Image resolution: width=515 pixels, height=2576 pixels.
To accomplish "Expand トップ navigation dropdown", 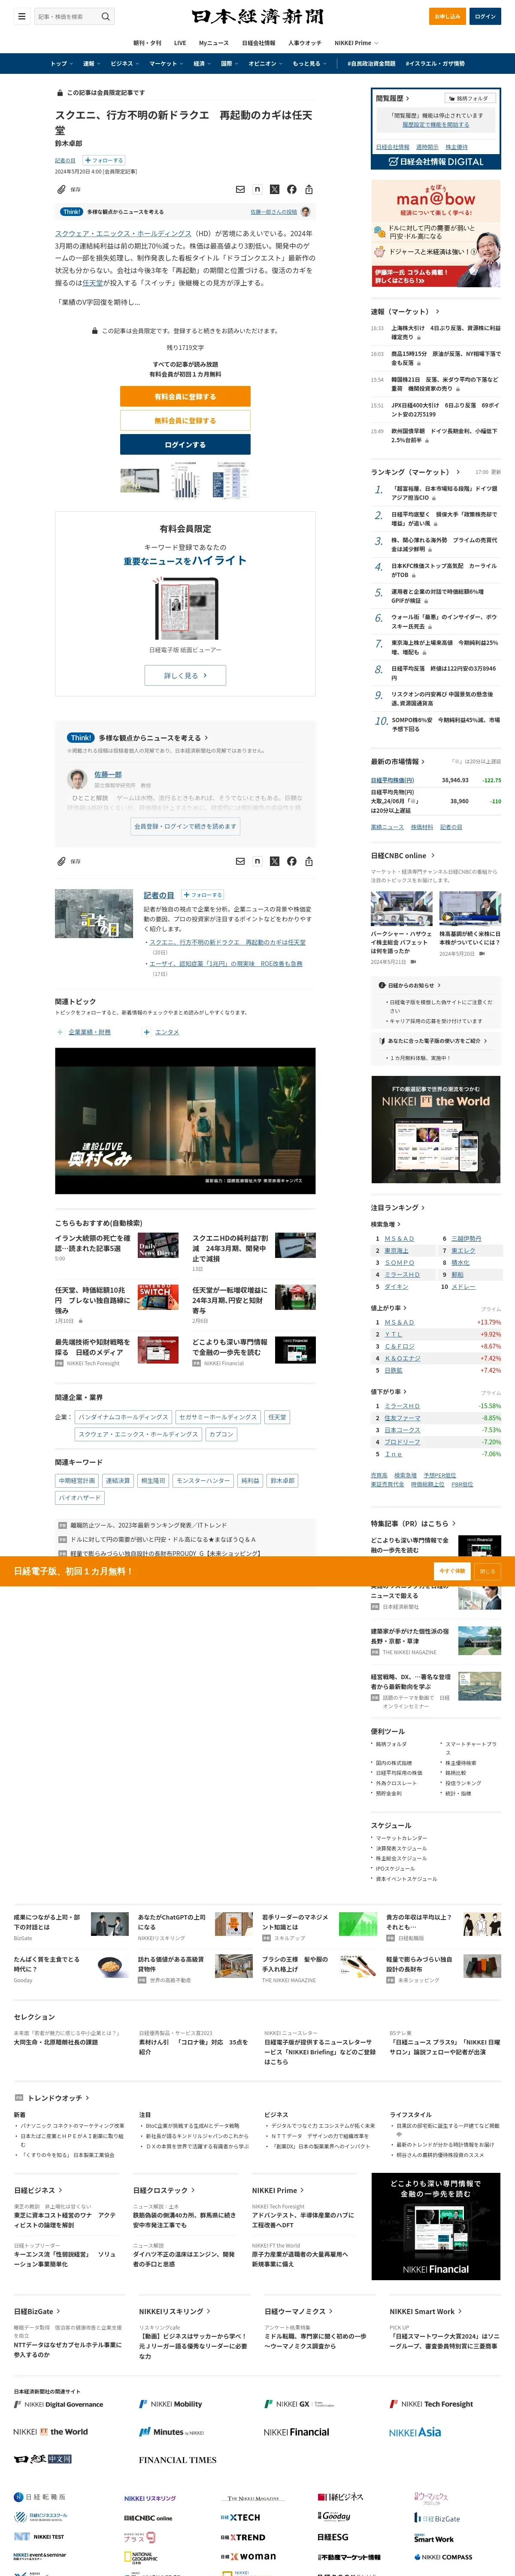I will pos(61,64).
